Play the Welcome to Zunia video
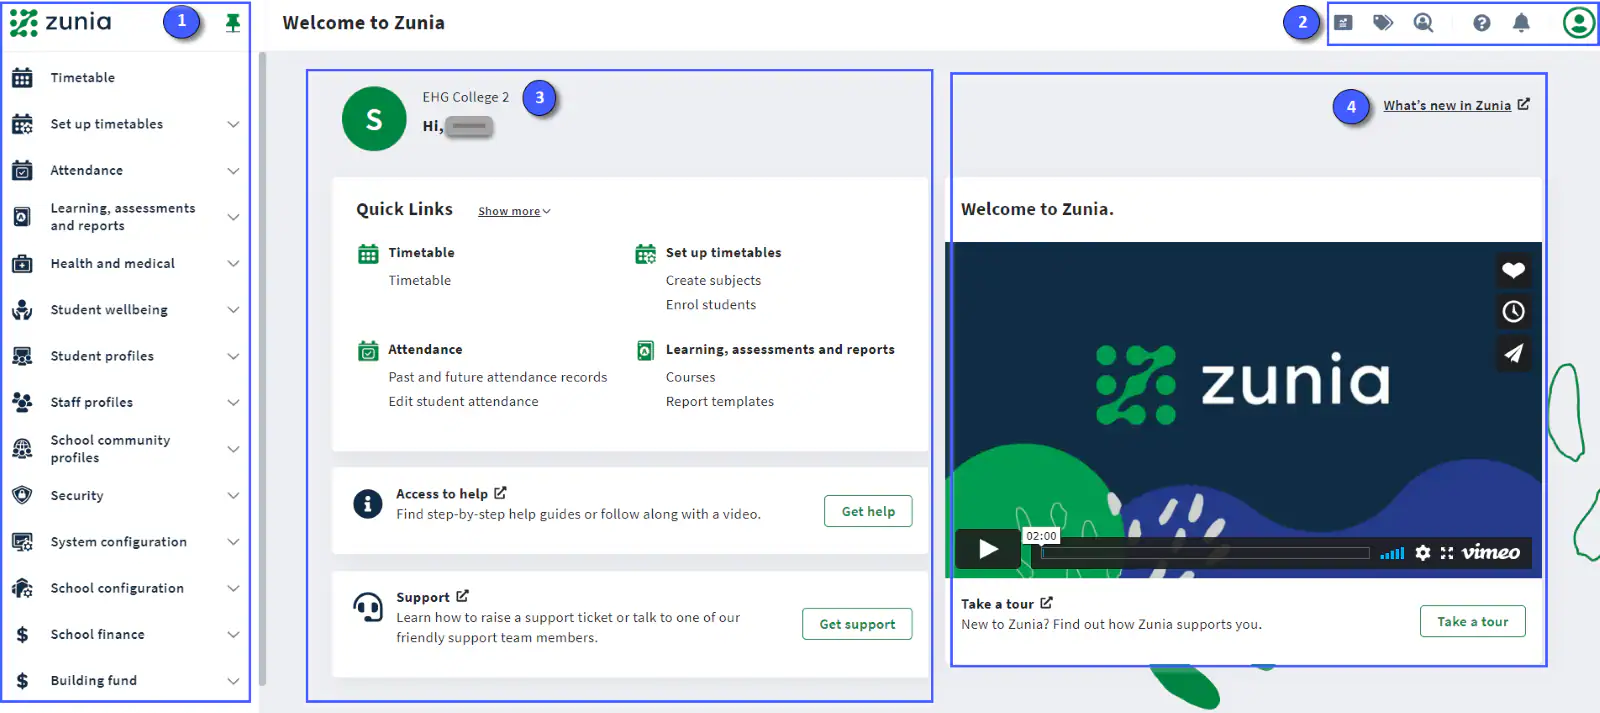This screenshot has width=1600, height=713. pos(988,549)
